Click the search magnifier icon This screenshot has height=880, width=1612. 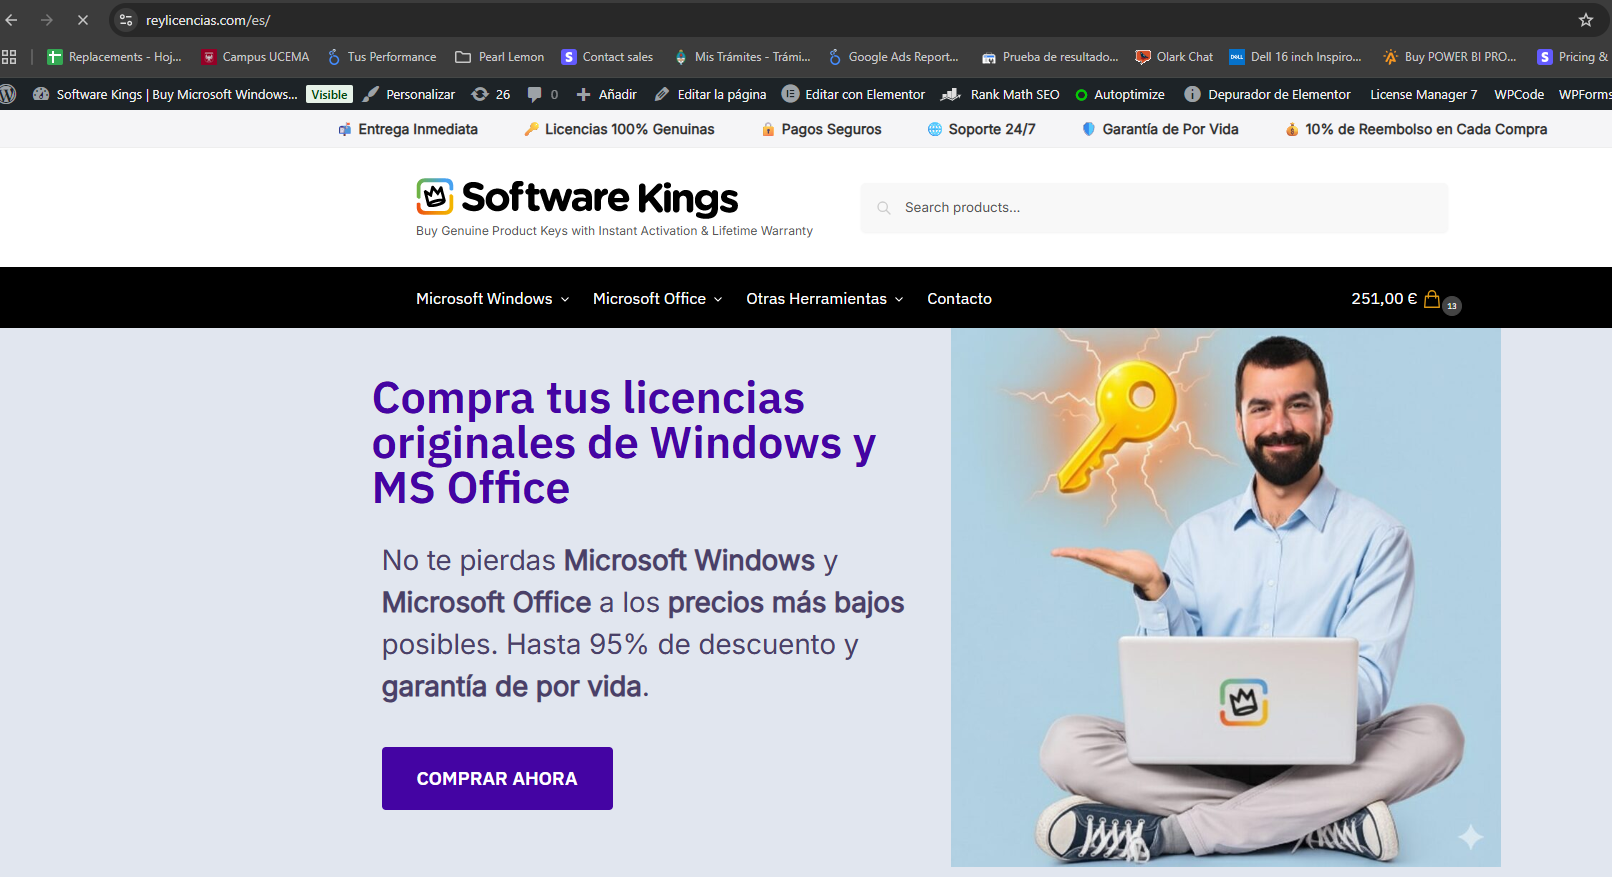(884, 208)
